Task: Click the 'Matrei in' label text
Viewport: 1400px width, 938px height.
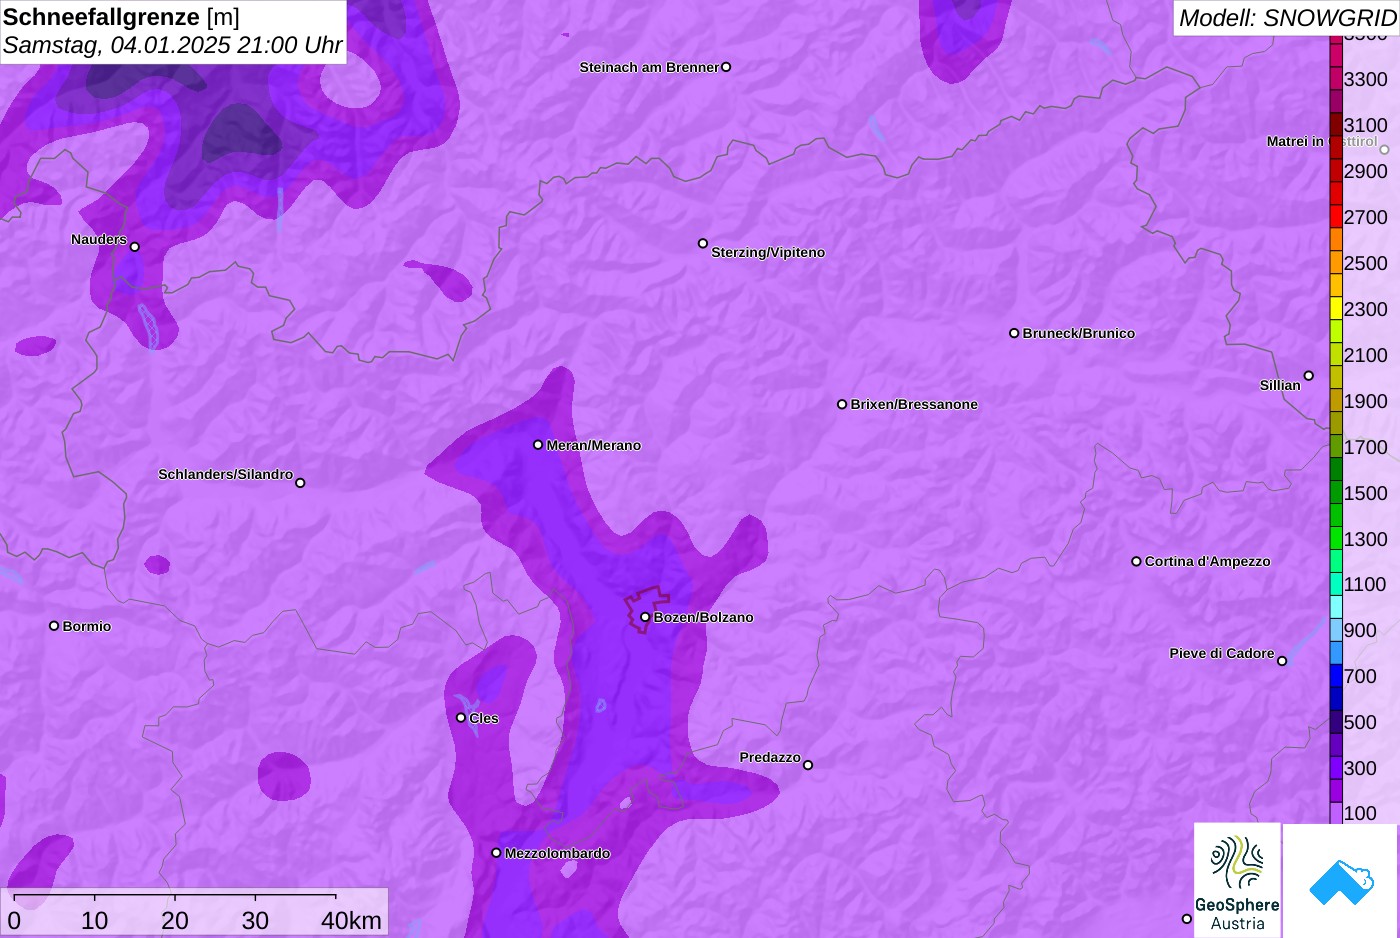Action: tap(1295, 142)
